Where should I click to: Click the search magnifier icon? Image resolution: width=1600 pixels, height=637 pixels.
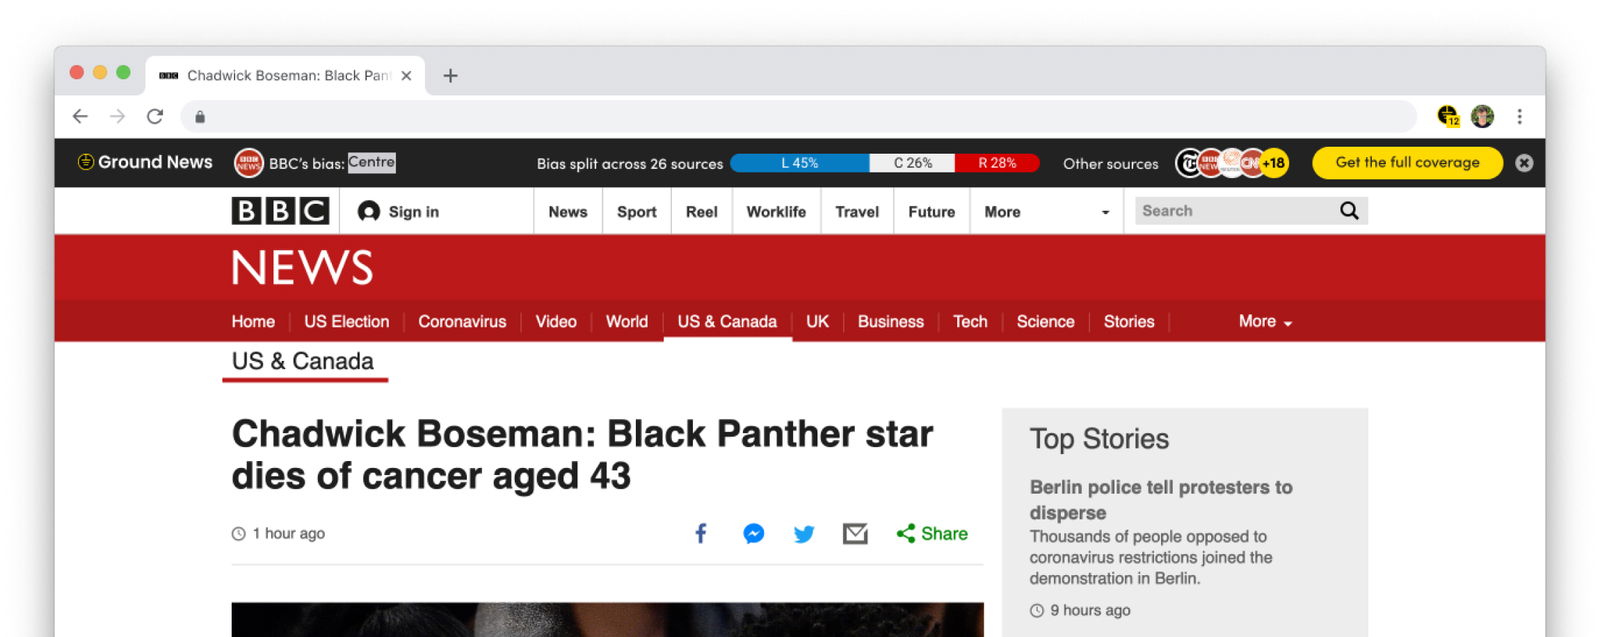click(1349, 211)
